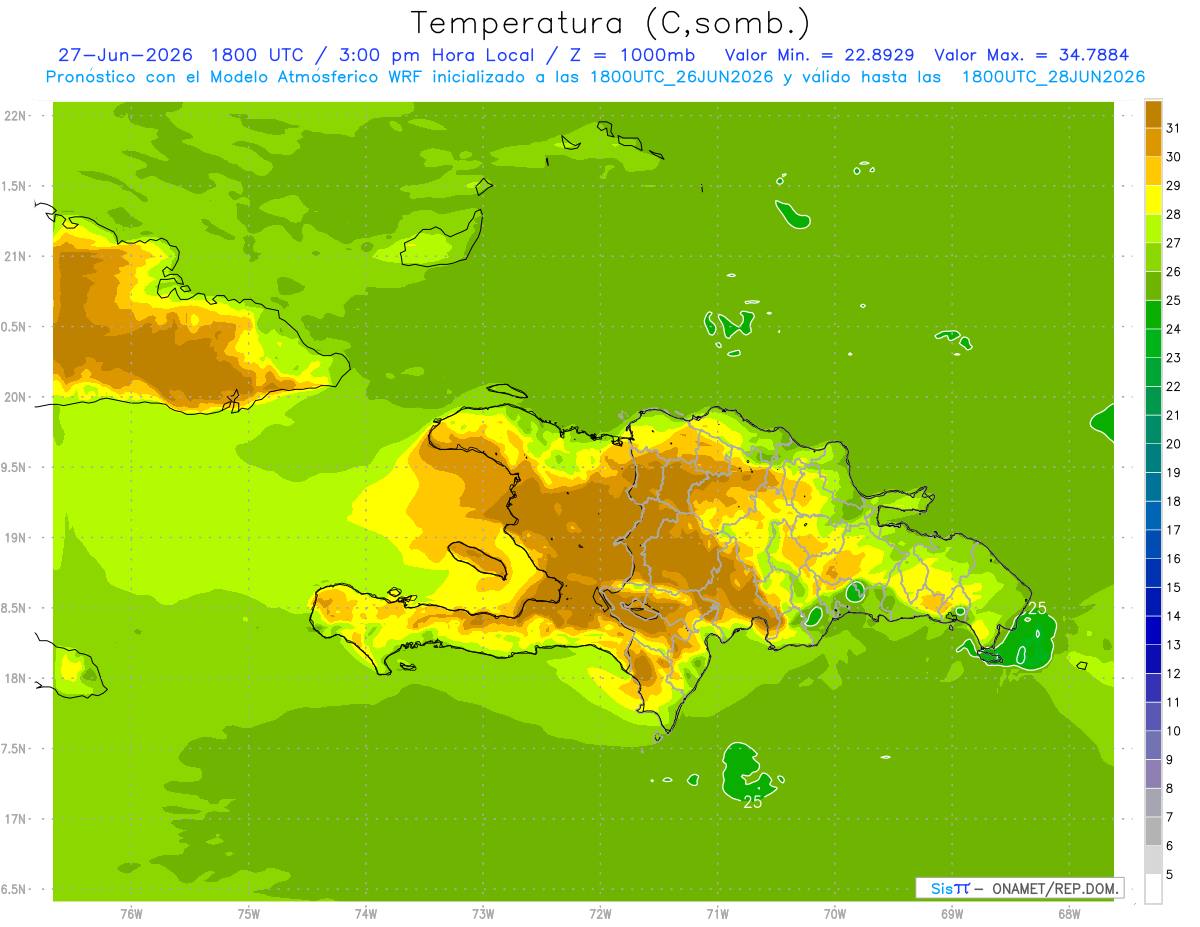Click colorbar label "5" at the legend bottom

[1170, 875]
